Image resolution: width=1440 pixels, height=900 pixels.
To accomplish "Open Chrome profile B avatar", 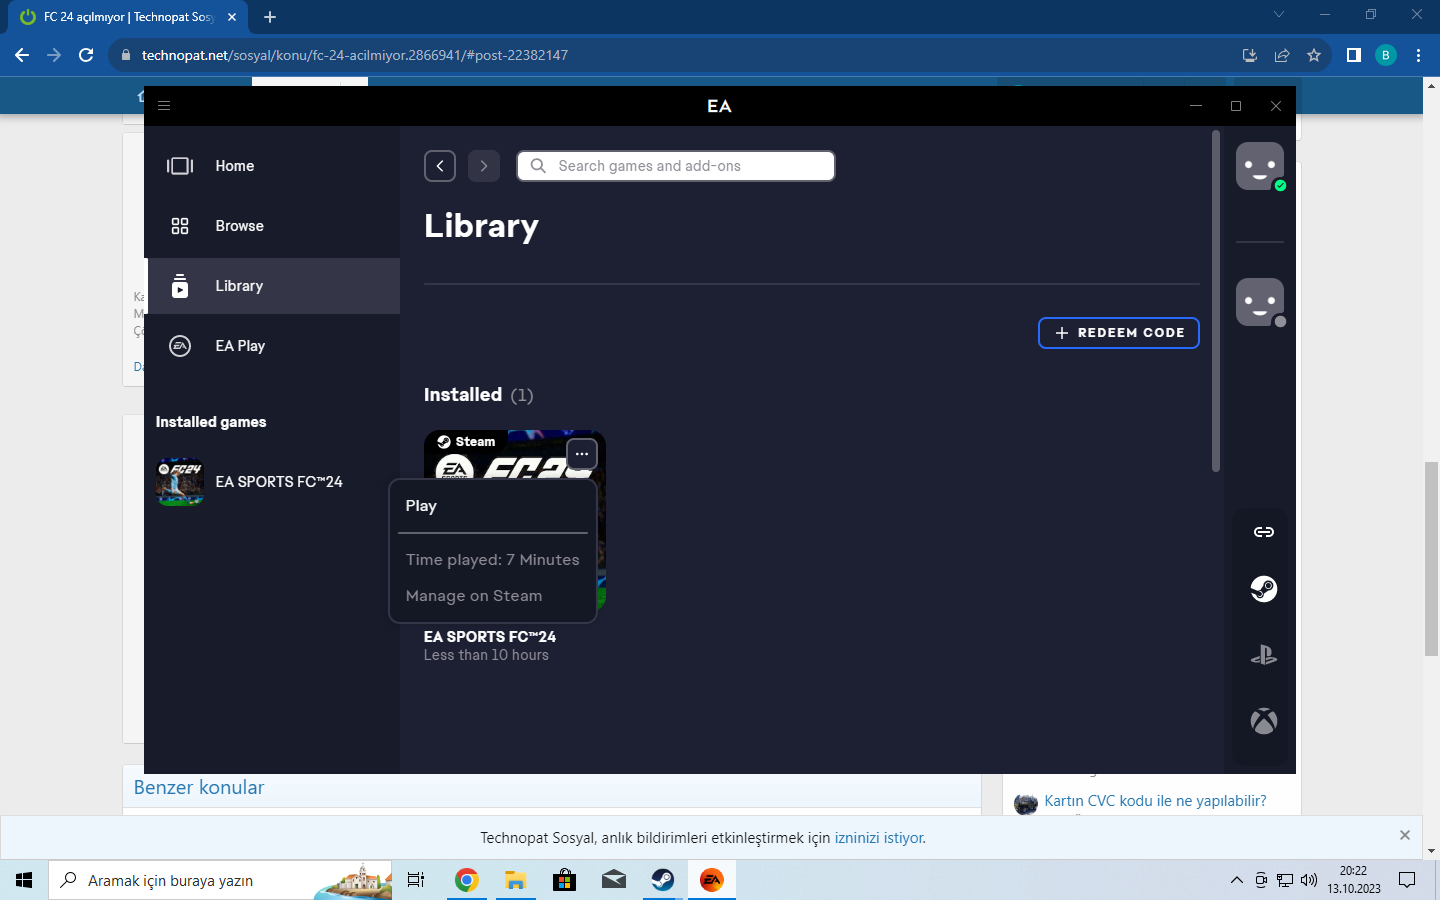I will 1386,55.
